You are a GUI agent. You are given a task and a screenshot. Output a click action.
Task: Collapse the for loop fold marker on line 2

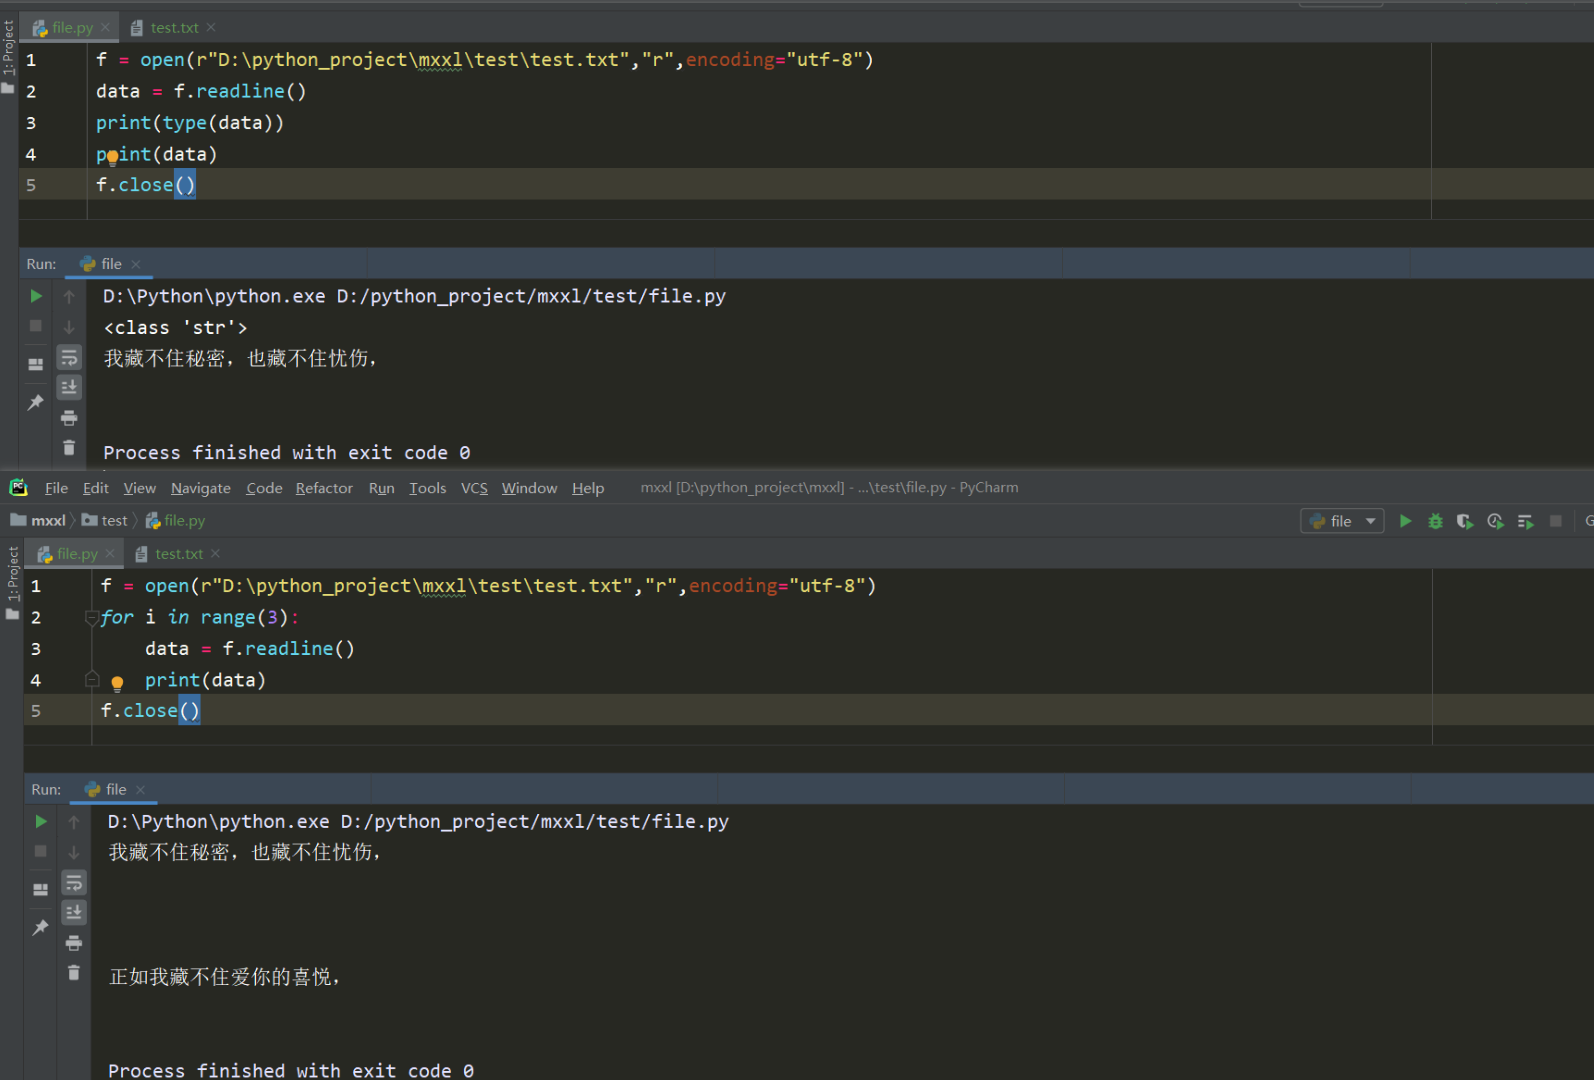[x=92, y=618]
